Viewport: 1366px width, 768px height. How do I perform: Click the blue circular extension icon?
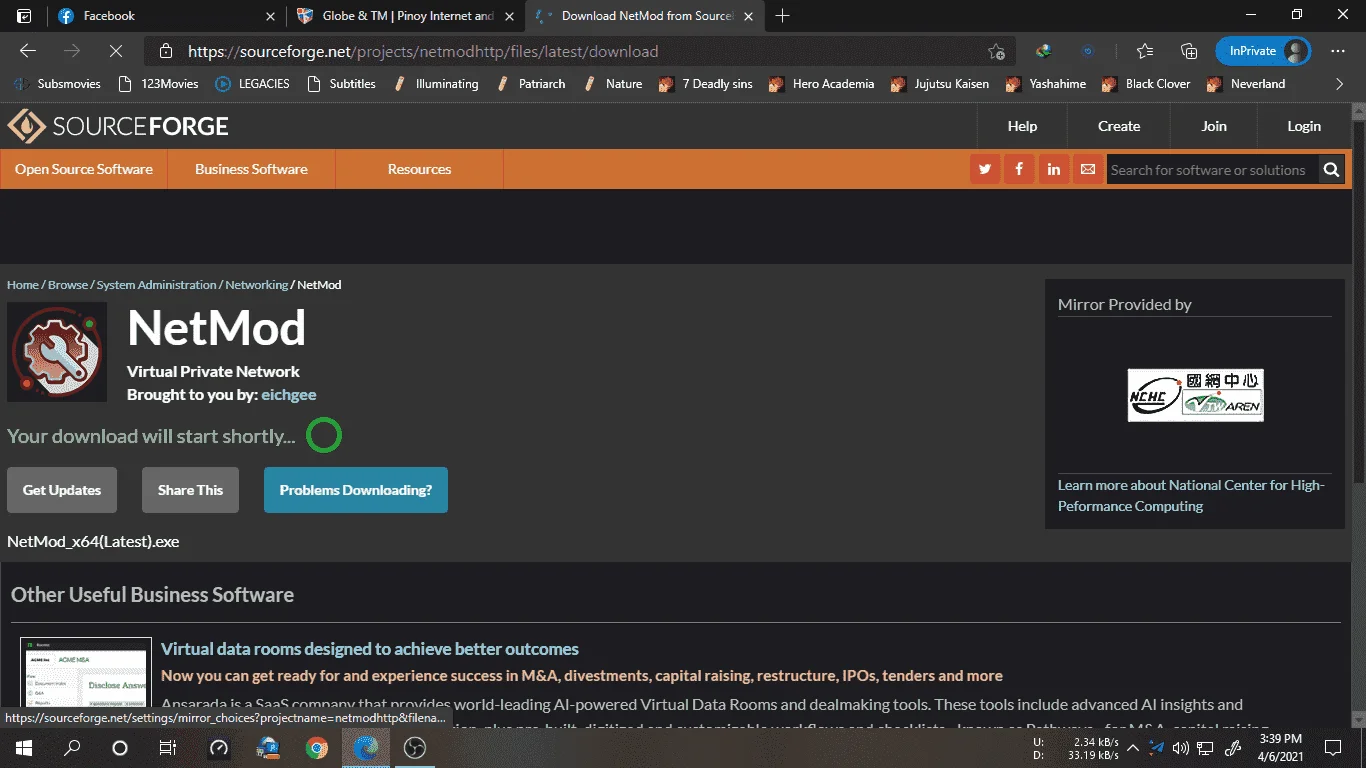click(1088, 51)
